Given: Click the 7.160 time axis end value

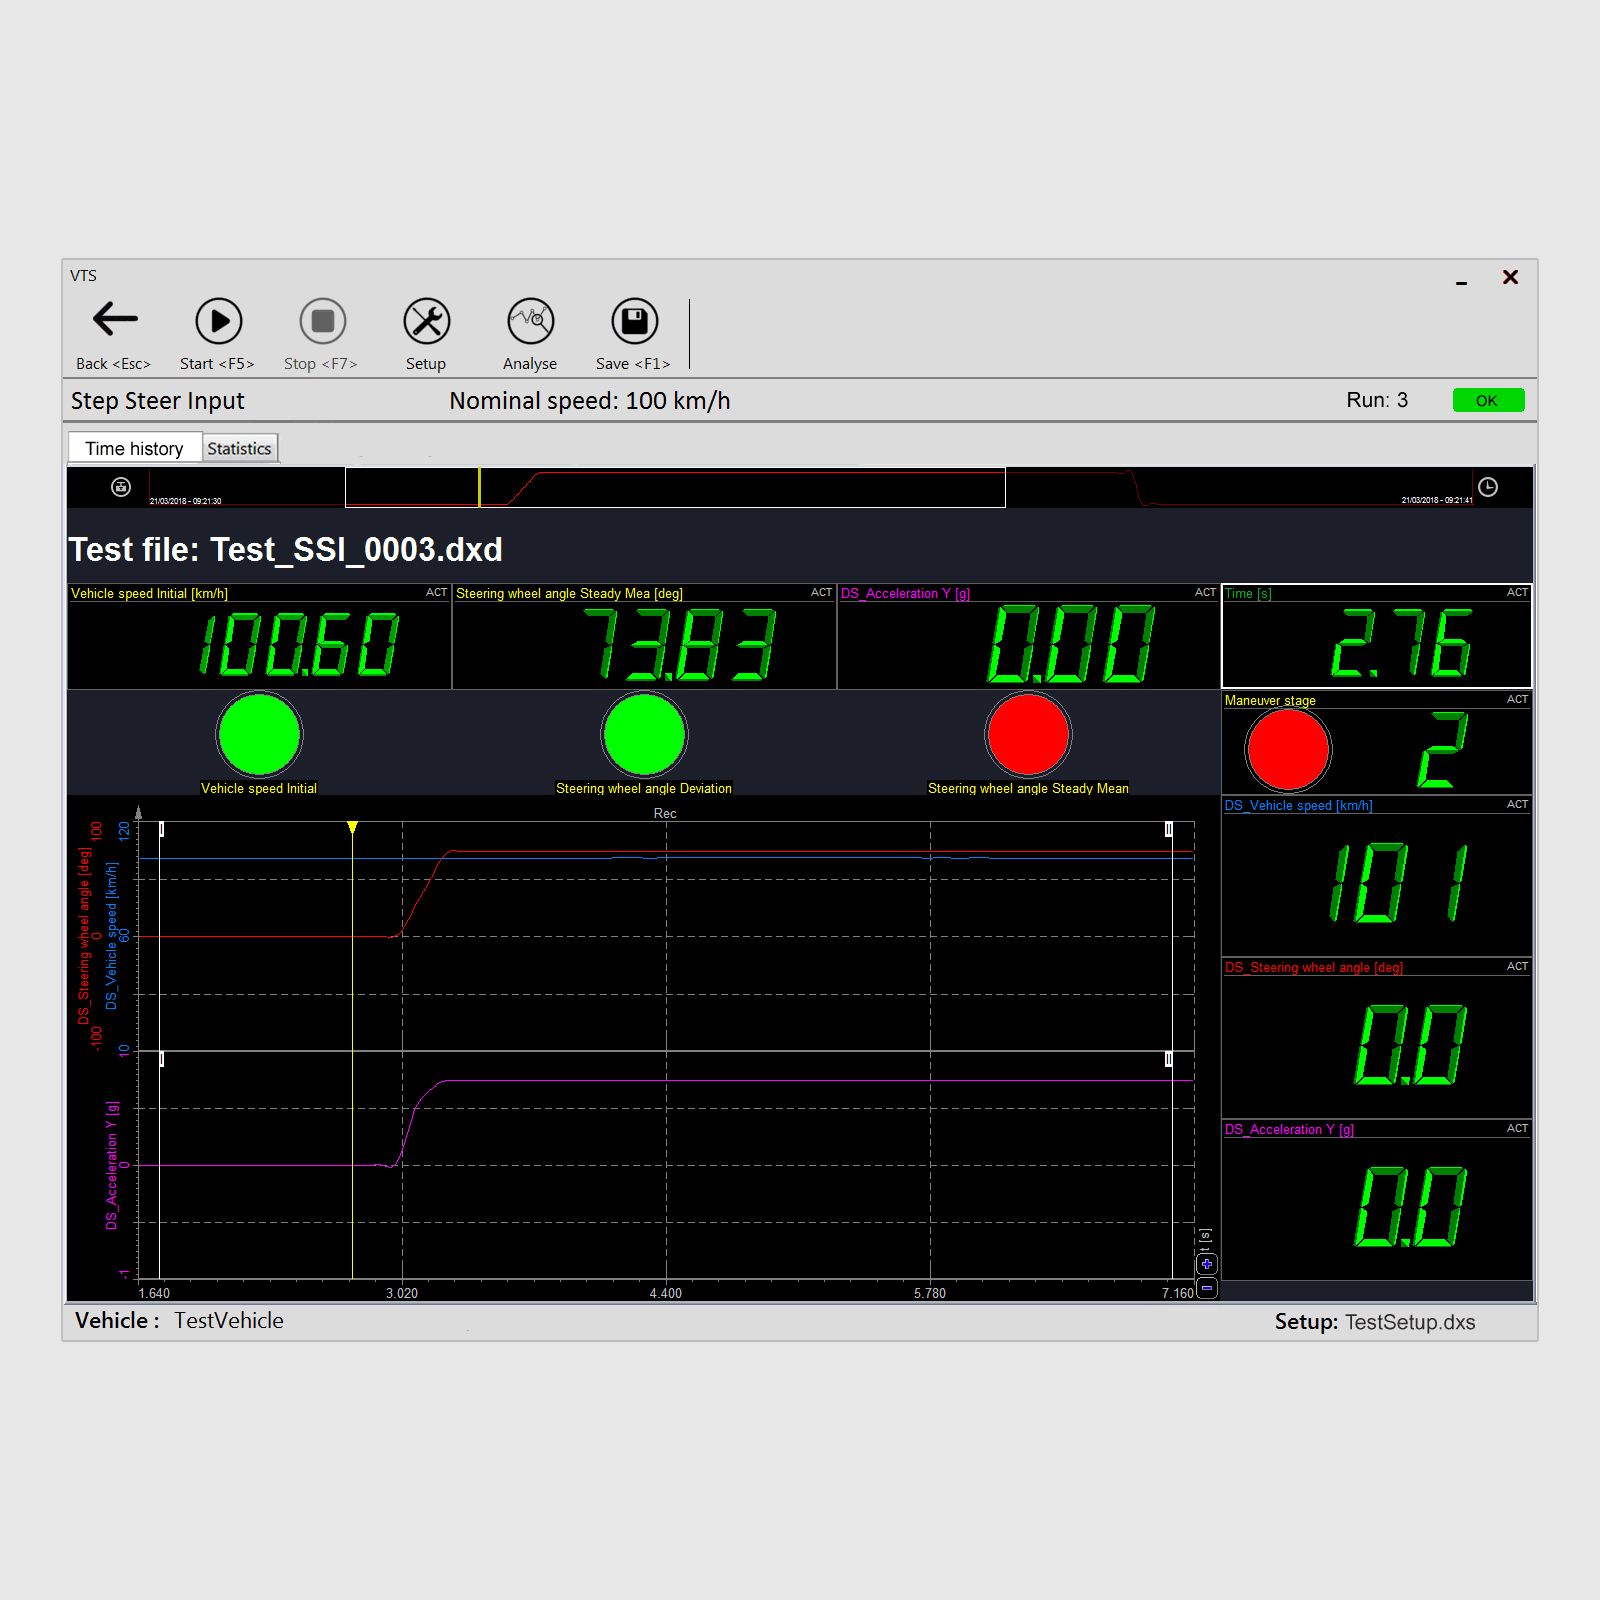Looking at the screenshot, I should point(1178,1293).
